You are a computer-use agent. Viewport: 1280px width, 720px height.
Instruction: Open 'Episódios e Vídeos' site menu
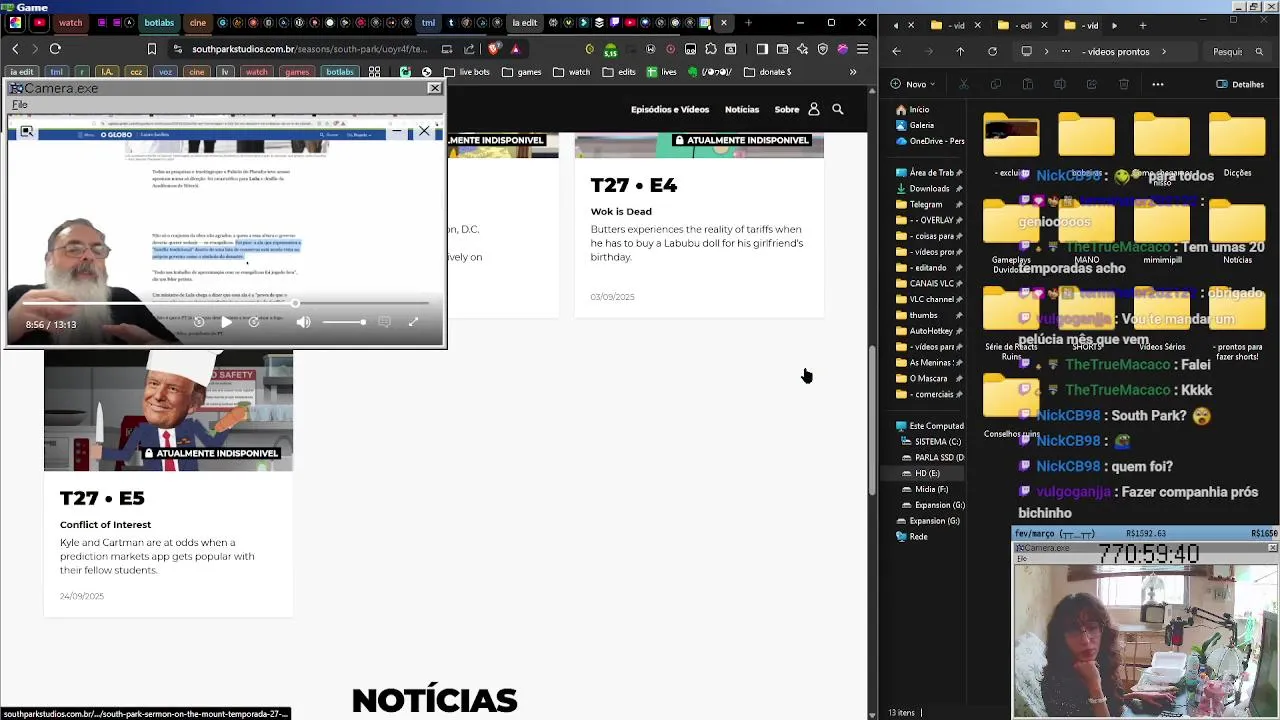pos(670,109)
